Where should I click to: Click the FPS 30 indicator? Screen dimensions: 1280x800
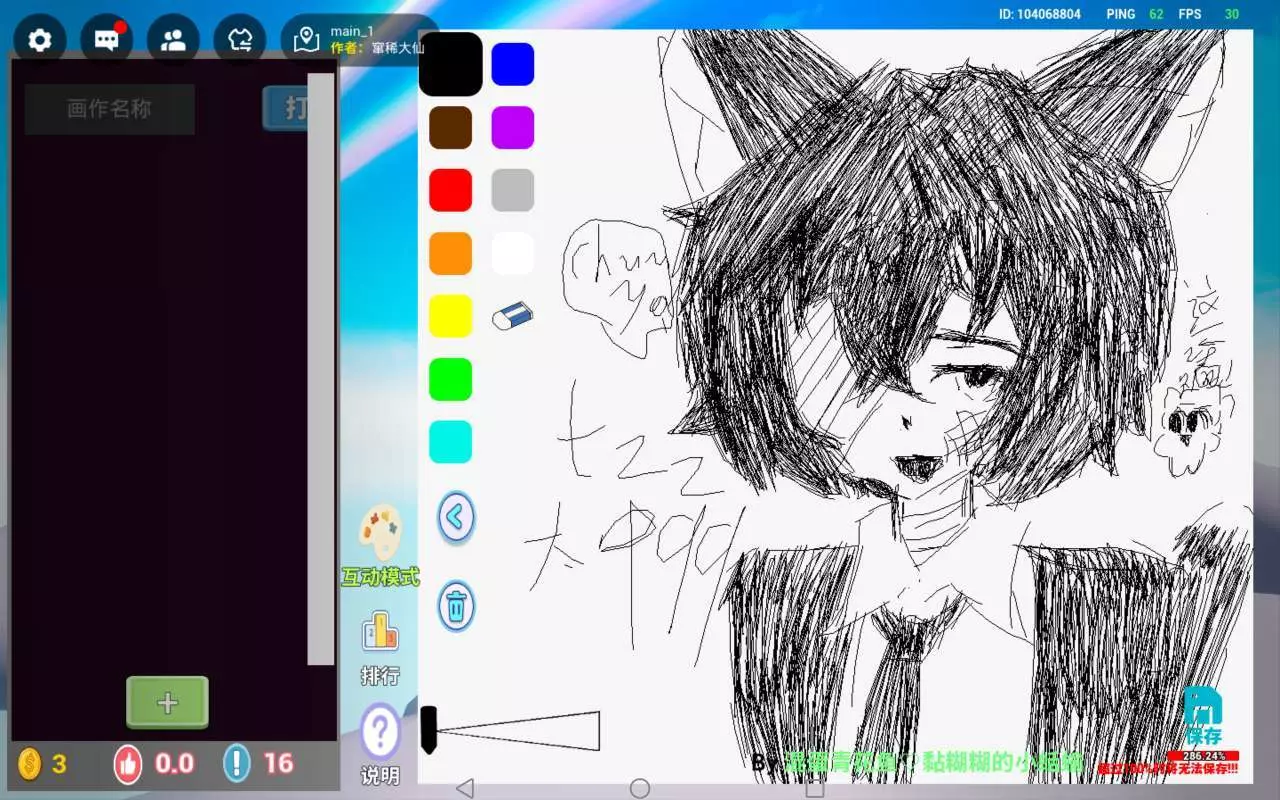coord(1209,14)
